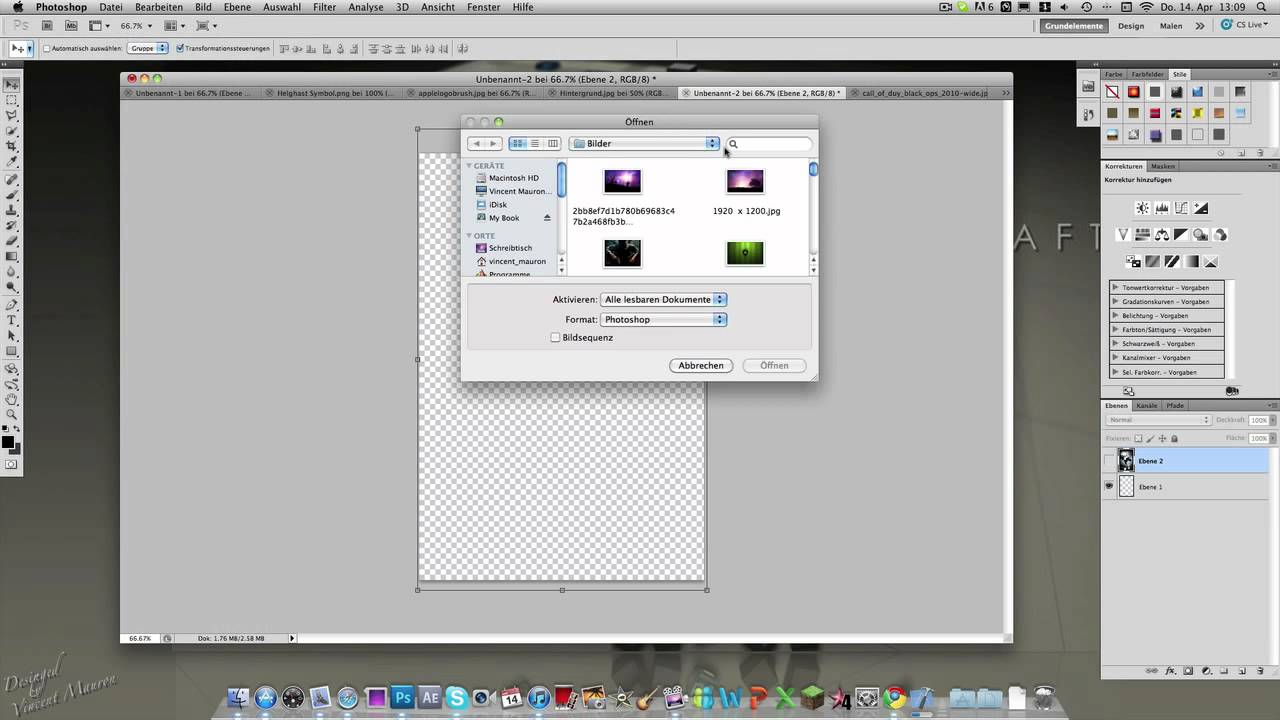Uncheck Transformationssteuerungen checkbox

click(180, 48)
